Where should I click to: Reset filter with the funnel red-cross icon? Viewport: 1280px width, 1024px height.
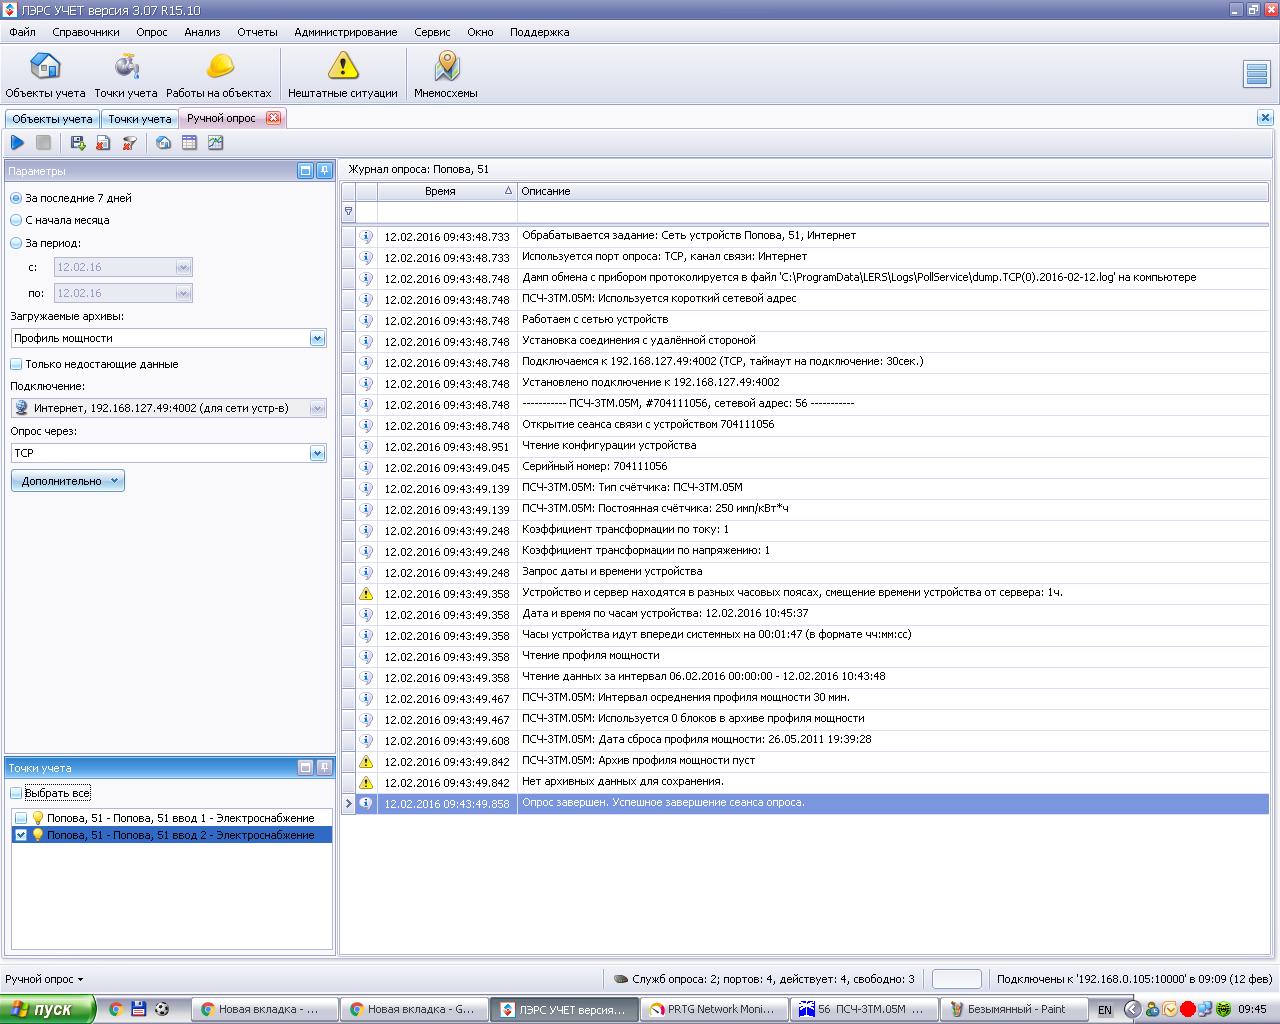[129, 143]
